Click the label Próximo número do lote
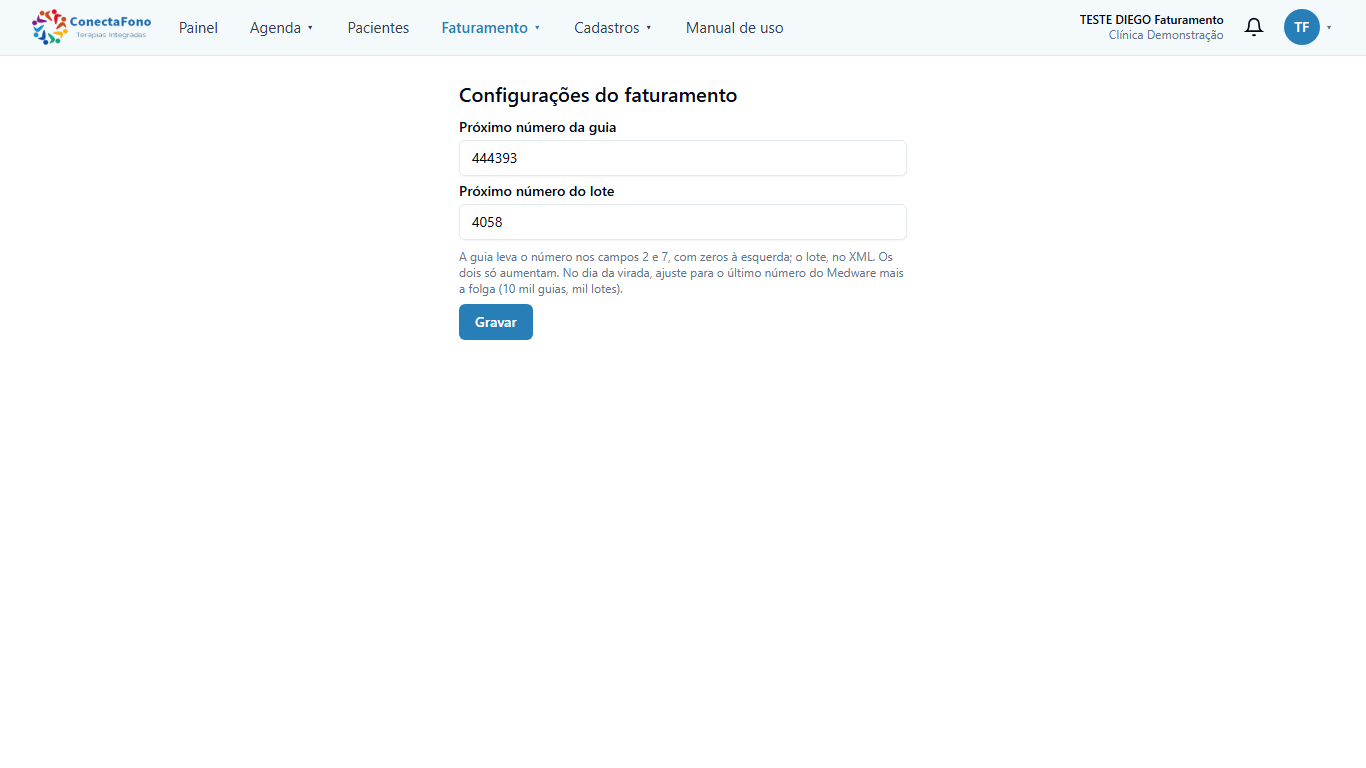This screenshot has height=768, width=1366. [x=537, y=191]
